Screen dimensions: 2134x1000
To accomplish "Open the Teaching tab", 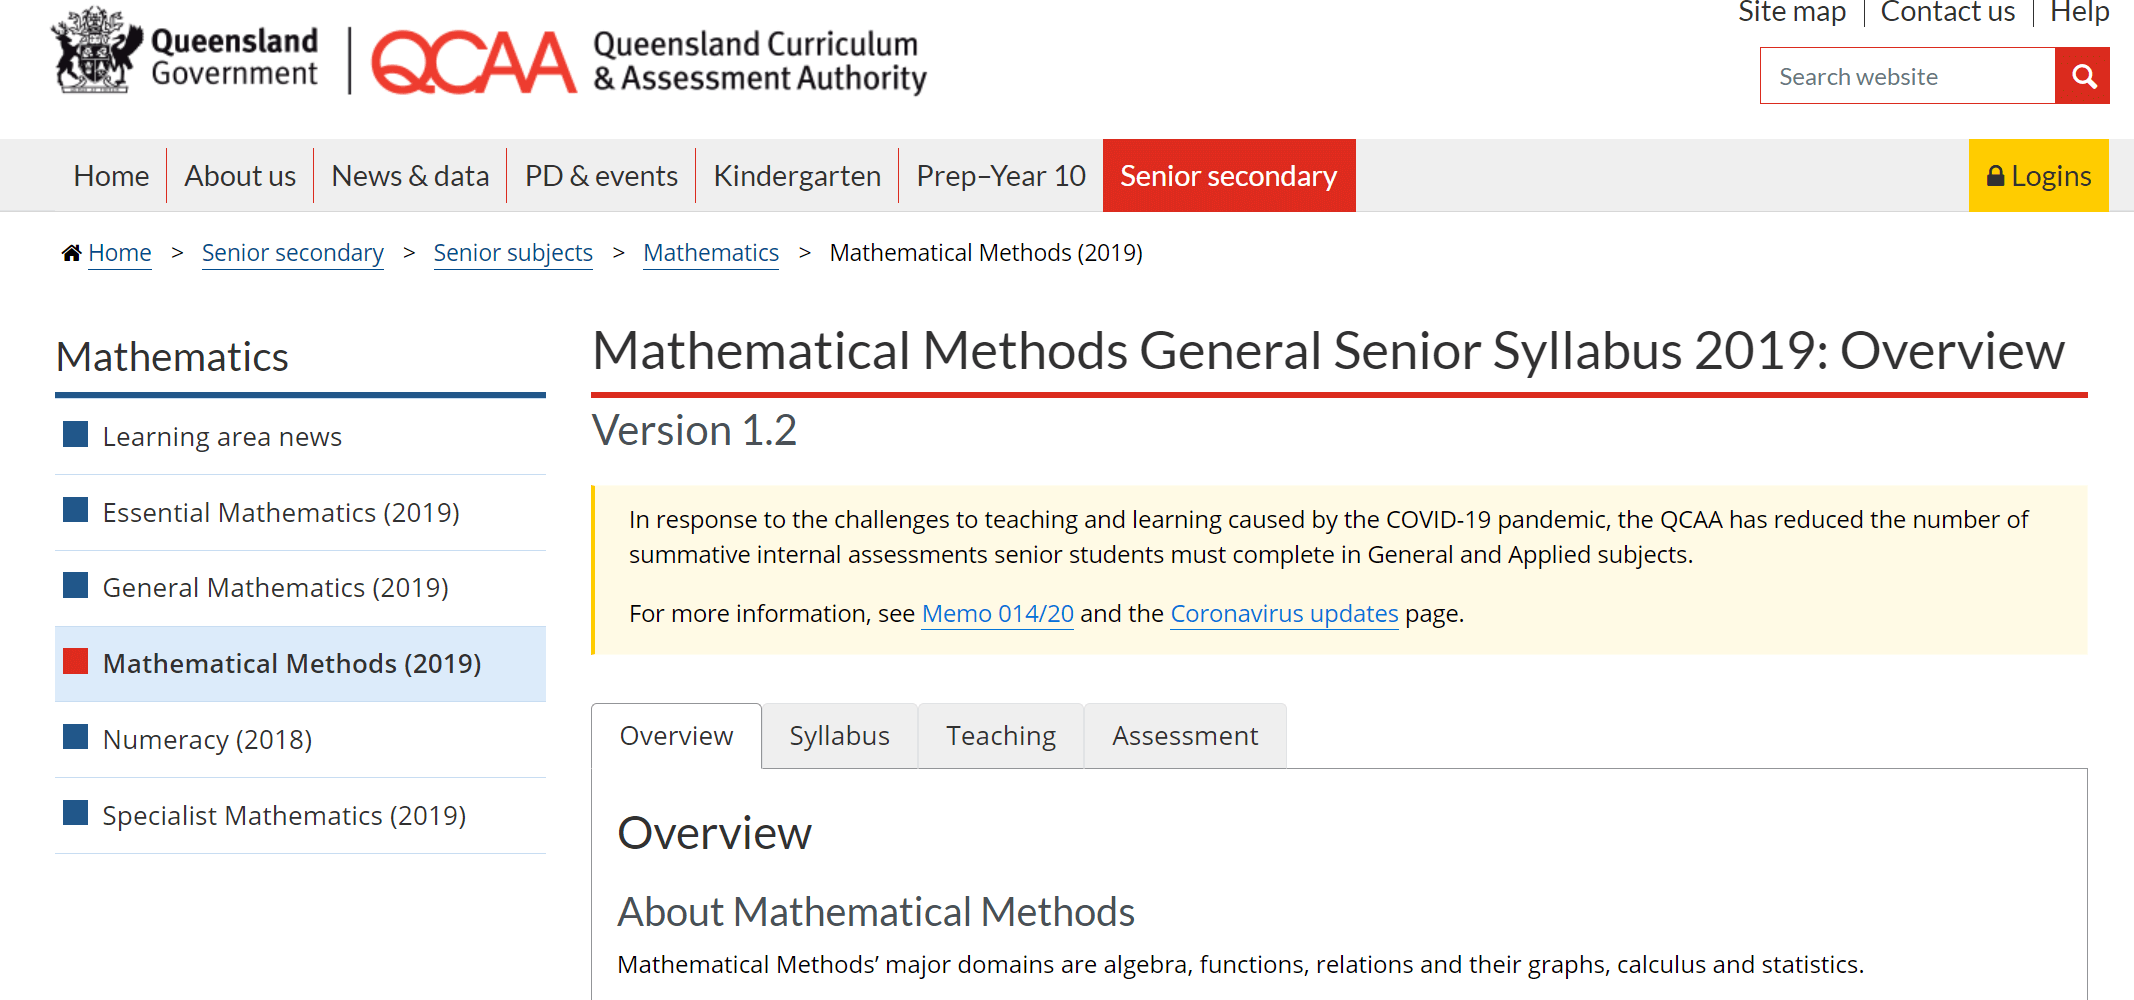I will [x=1000, y=736].
